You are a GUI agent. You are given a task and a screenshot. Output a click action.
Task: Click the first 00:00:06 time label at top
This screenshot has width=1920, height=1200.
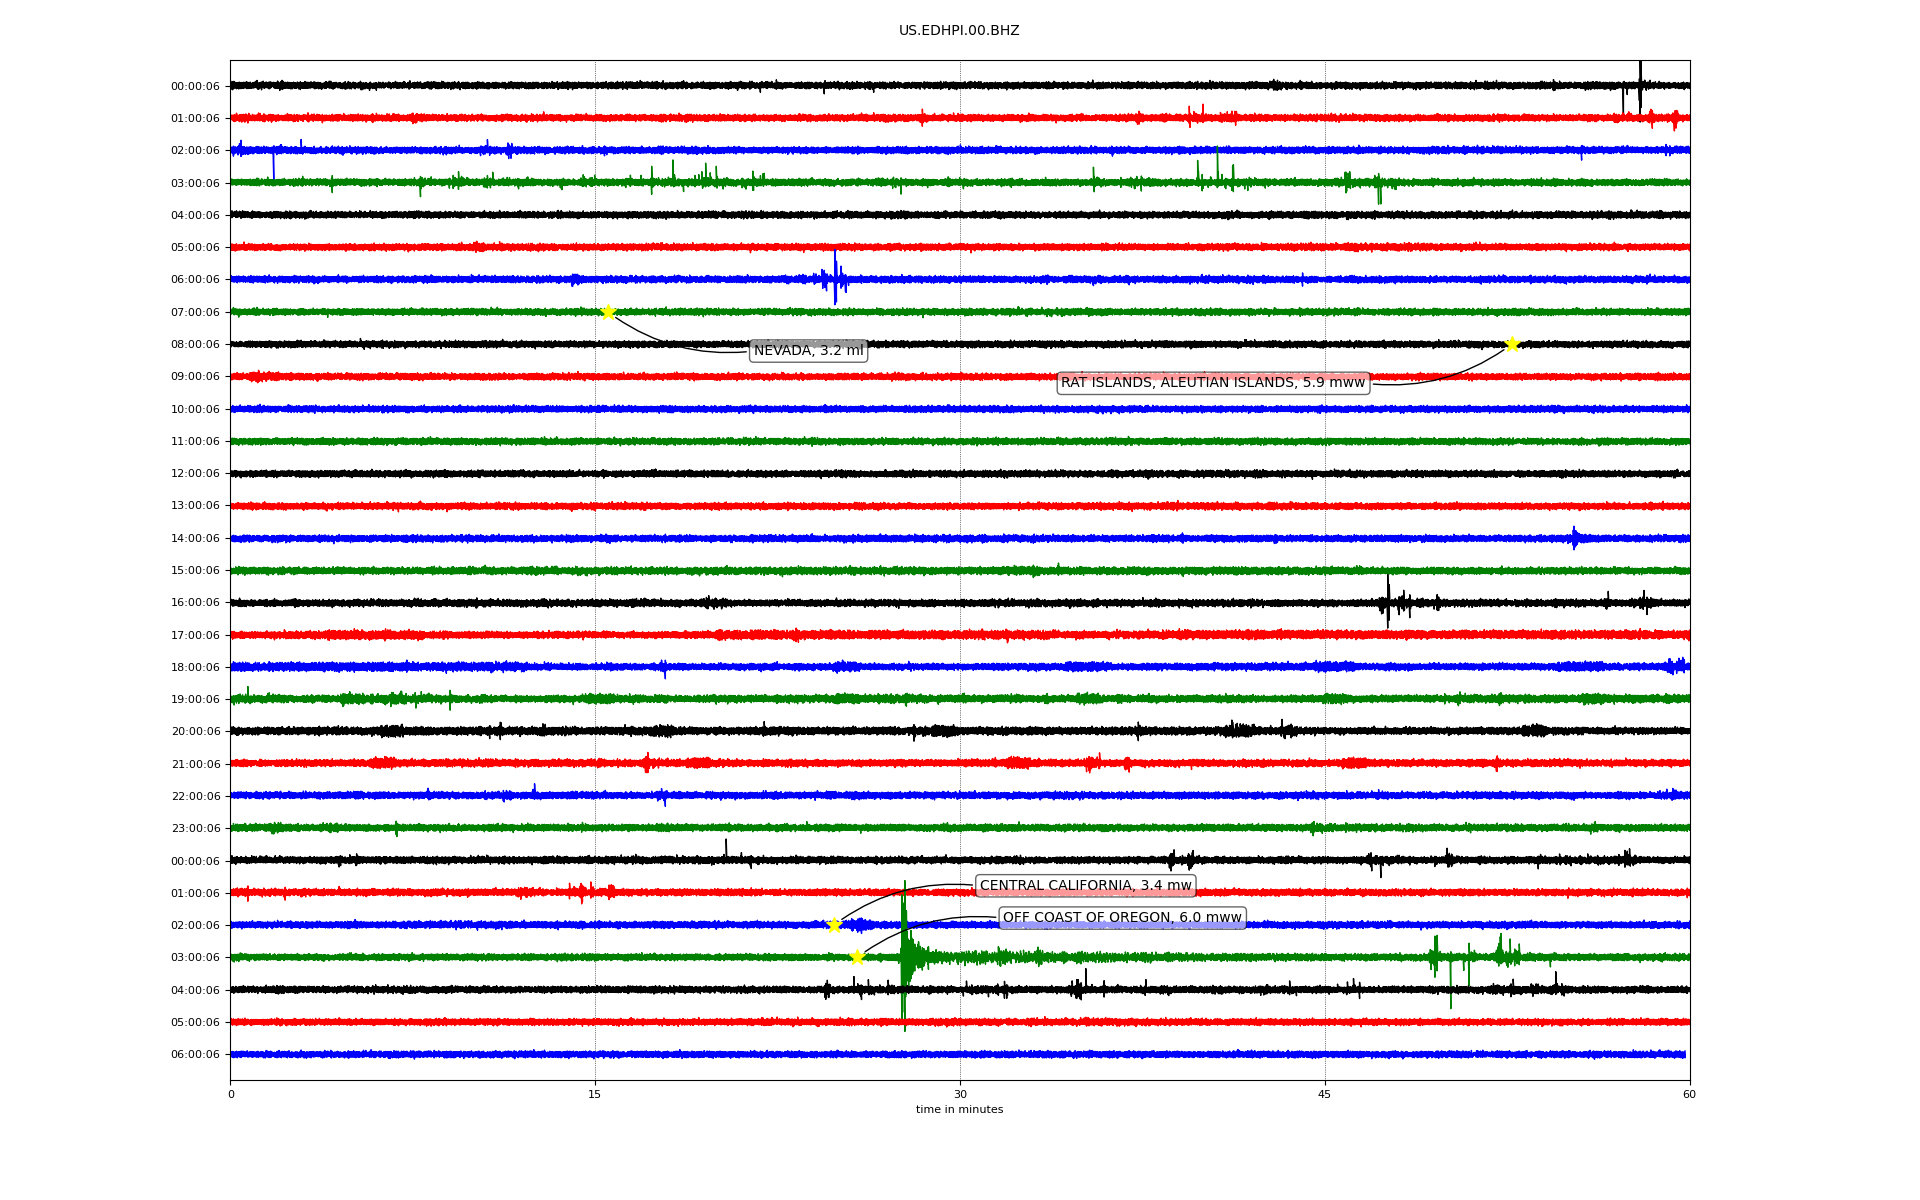click(x=195, y=87)
